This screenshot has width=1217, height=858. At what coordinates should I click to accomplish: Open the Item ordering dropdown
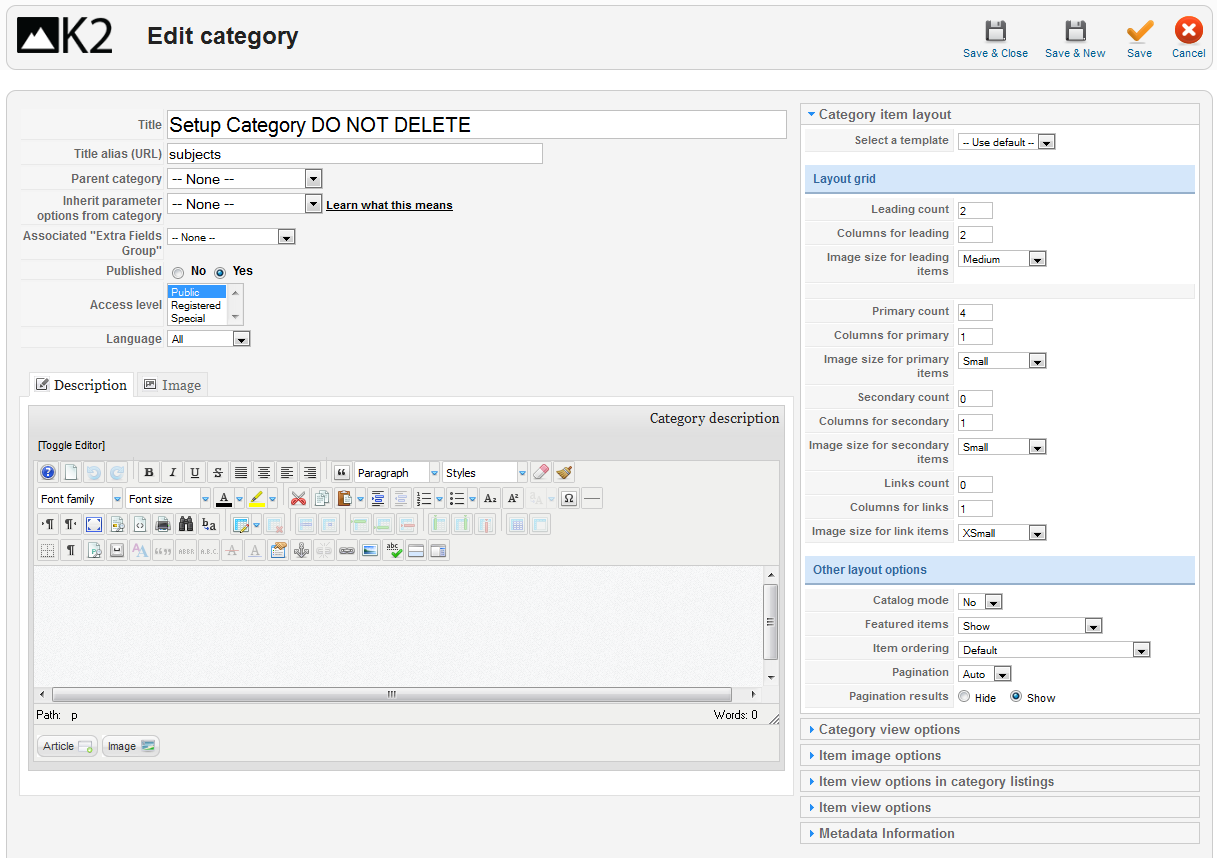click(x=1054, y=650)
